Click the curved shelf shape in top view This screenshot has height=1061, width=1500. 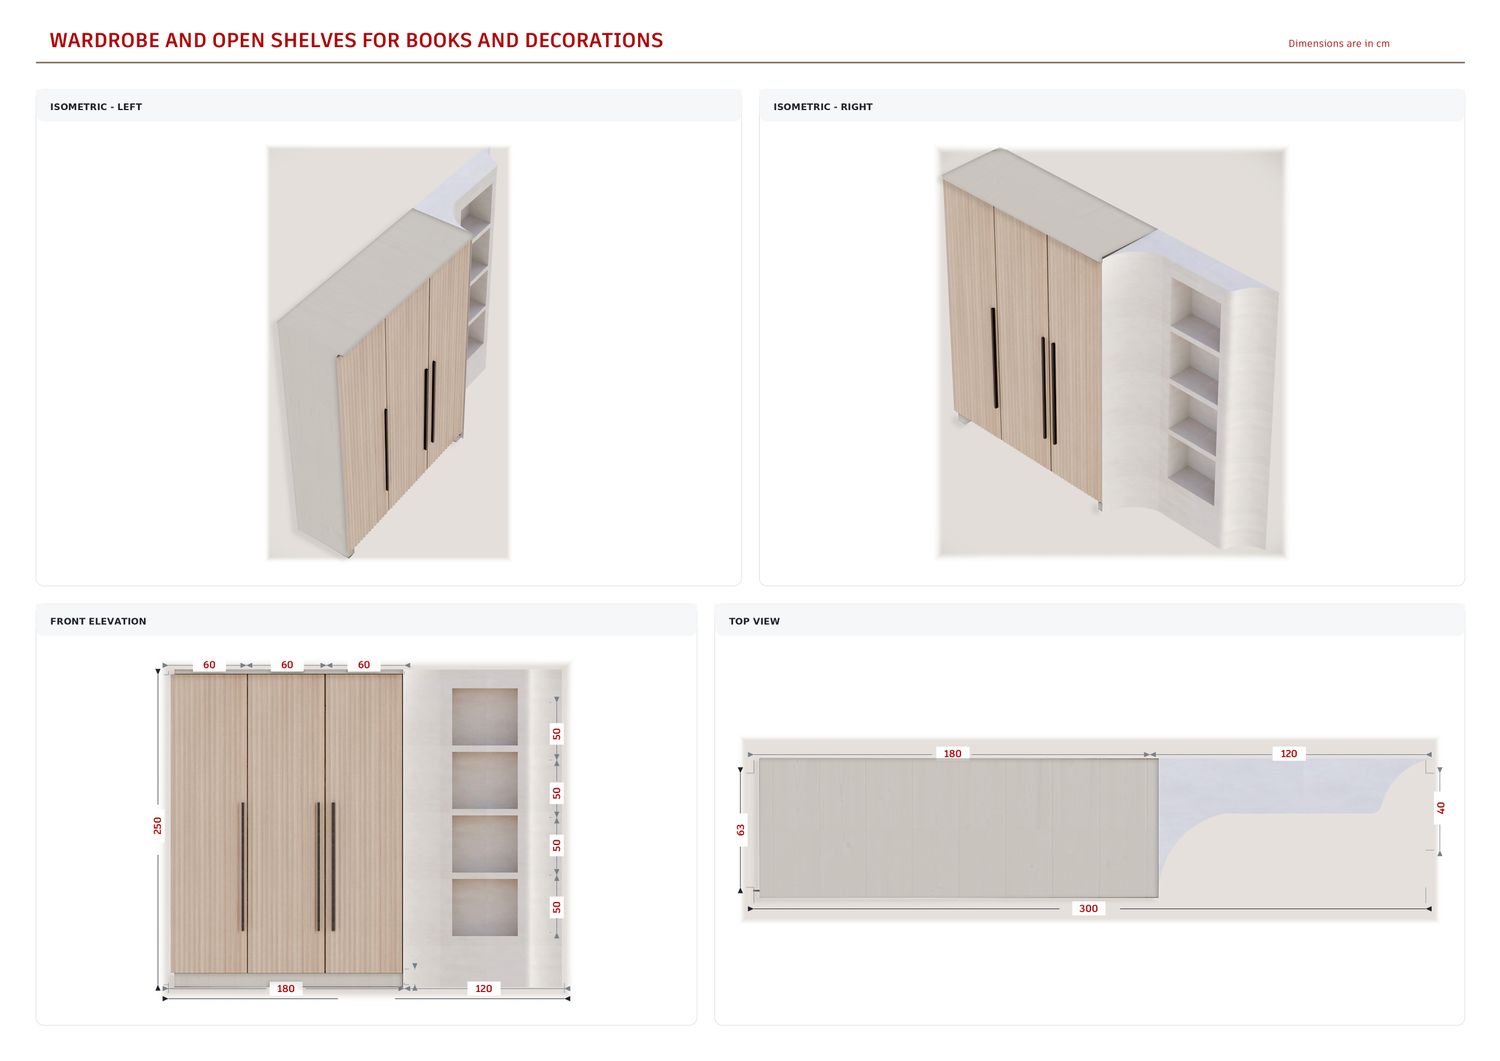tap(1290, 800)
